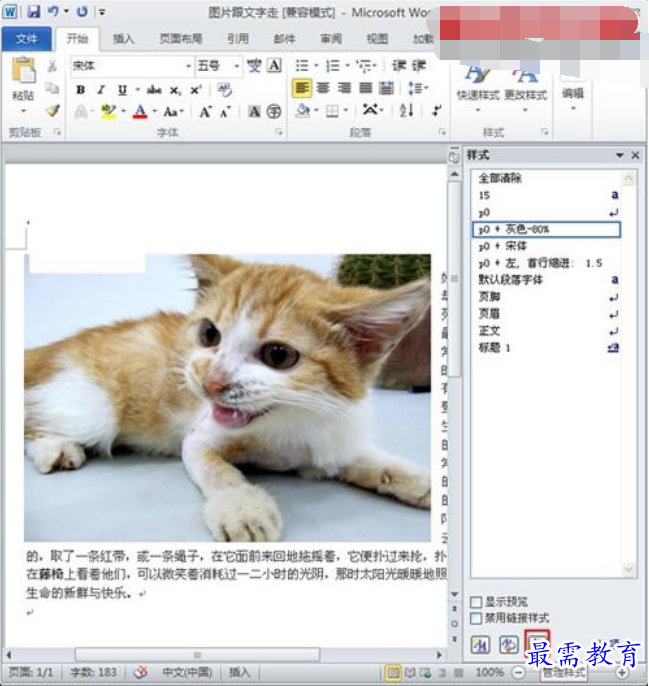
Task: Switch to the 页面布局 tab
Action: point(180,39)
